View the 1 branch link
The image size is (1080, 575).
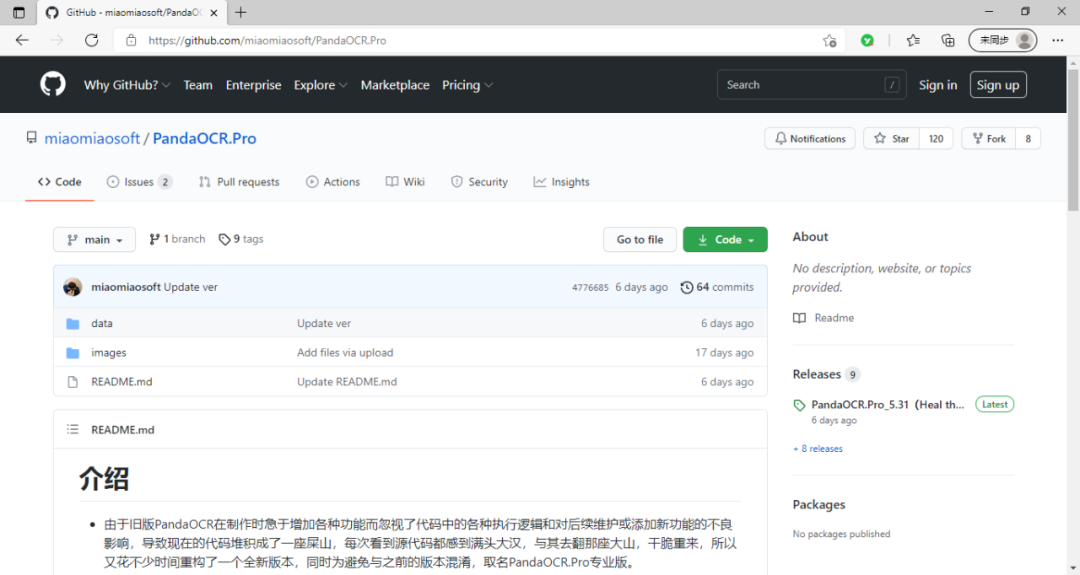pyautogui.click(x=177, y=239)
